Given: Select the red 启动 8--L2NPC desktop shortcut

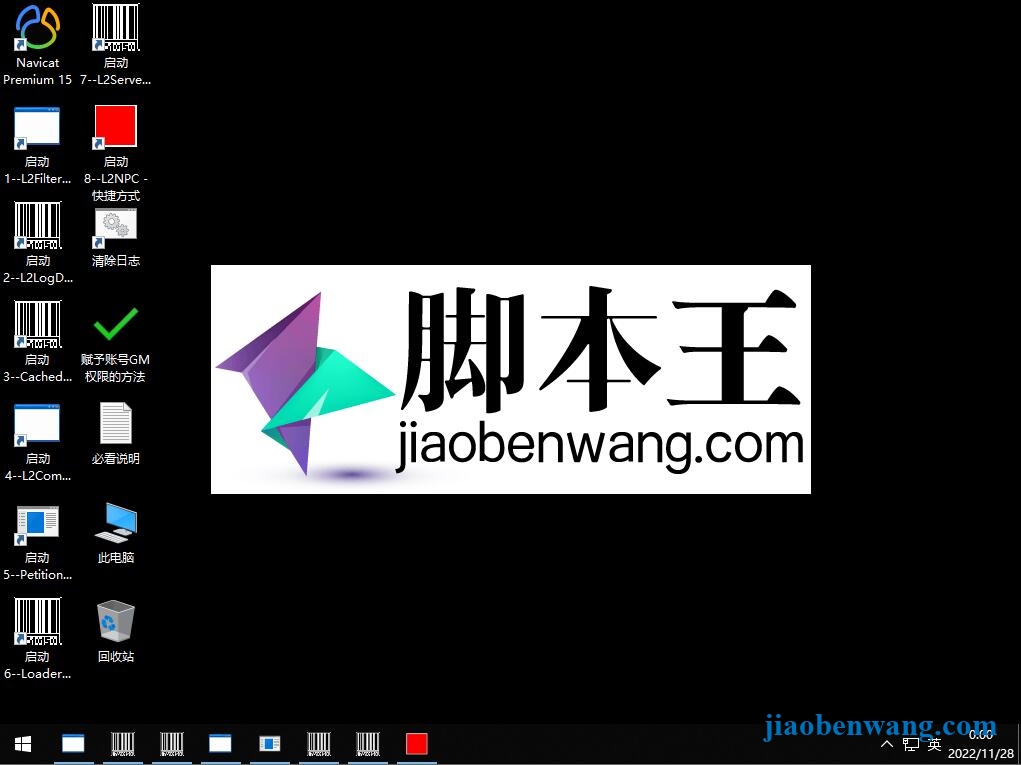Looking at the screenshot, I should [116, 154].
